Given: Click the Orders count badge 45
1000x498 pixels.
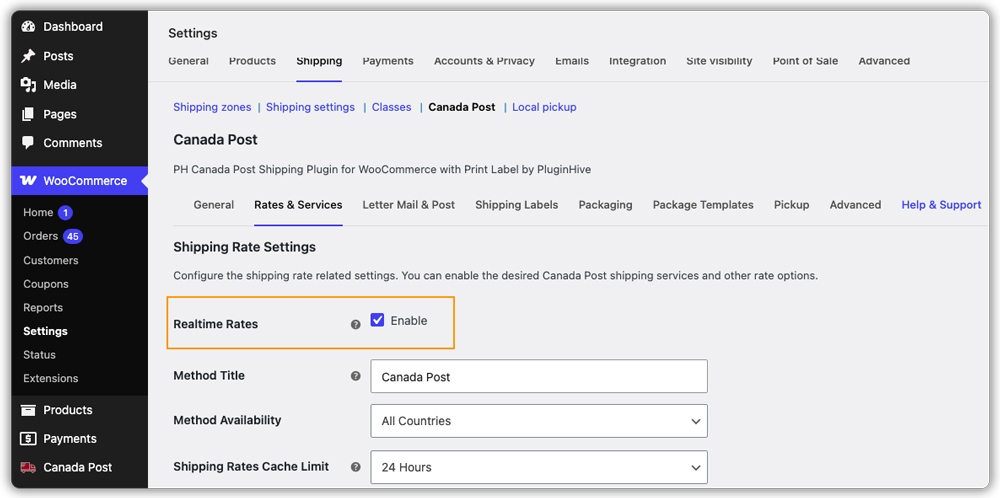Looking at the screenshot, I should [x=73, y=237].
